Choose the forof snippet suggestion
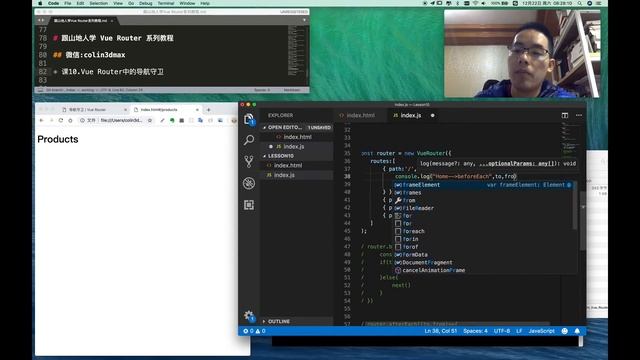Screen dimensions: 640x360 coord(483,247)
